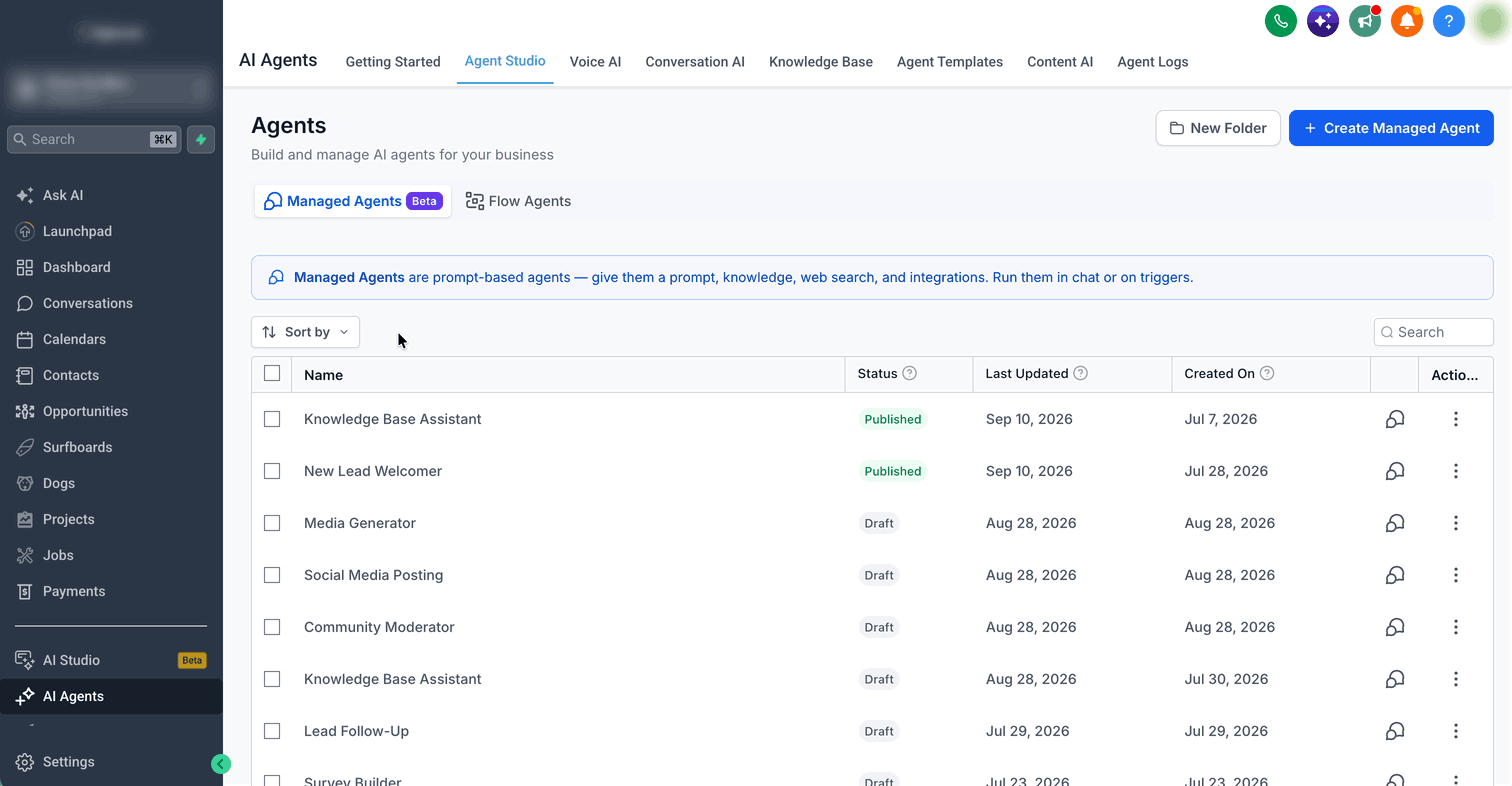Open the user profile avatar

[1491, 21]
